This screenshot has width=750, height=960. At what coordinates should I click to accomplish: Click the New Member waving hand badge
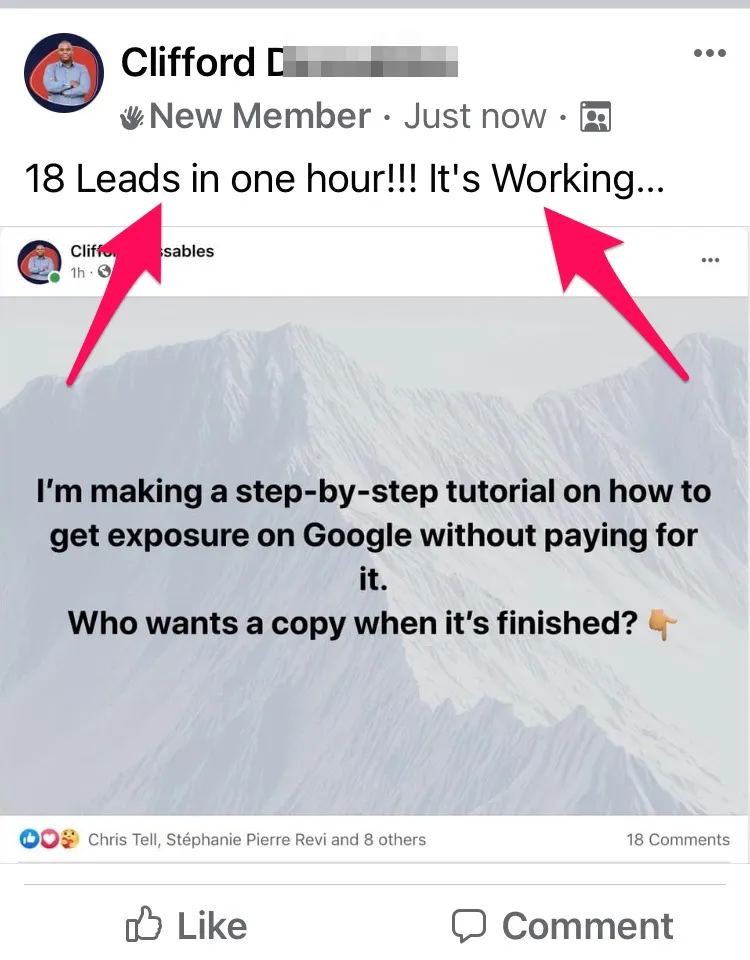point(132,118)
